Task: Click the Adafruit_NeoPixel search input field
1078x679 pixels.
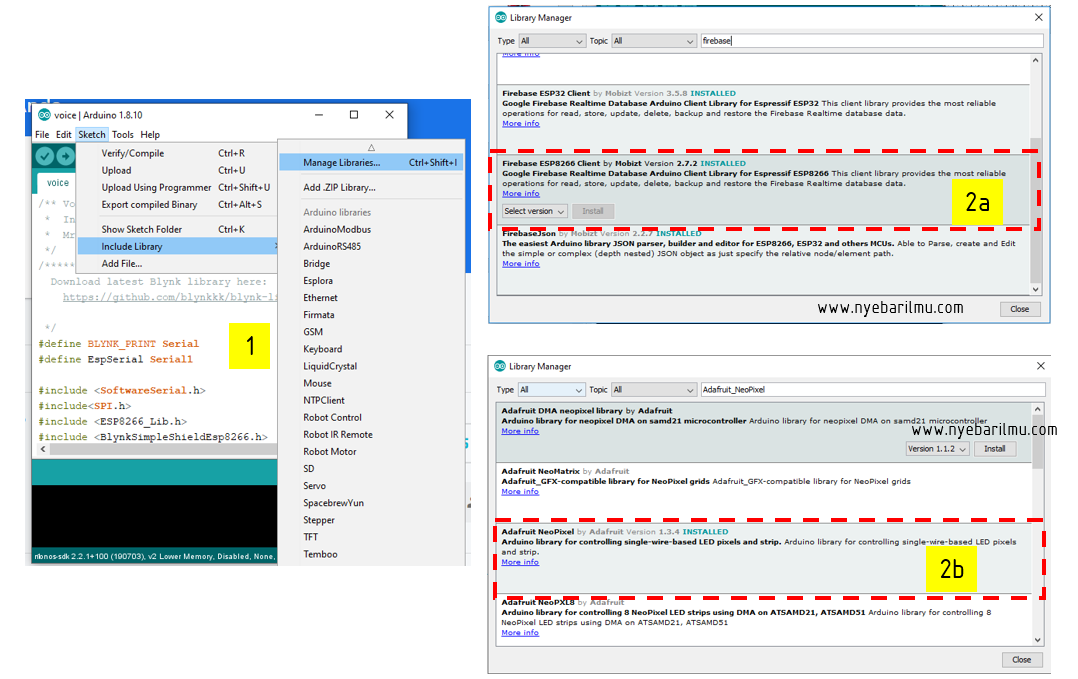Action: pyautogui.click(x=872, y=390)
